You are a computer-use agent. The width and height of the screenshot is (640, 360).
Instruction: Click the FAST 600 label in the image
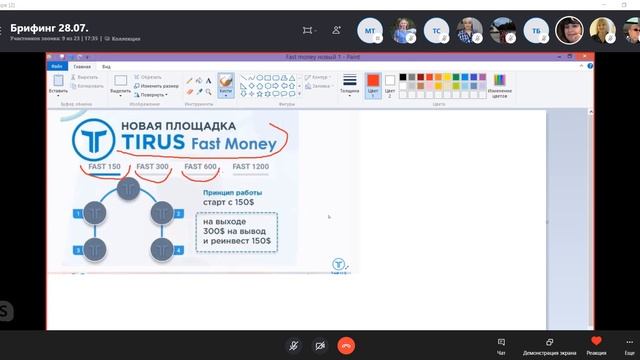(200, 167)
